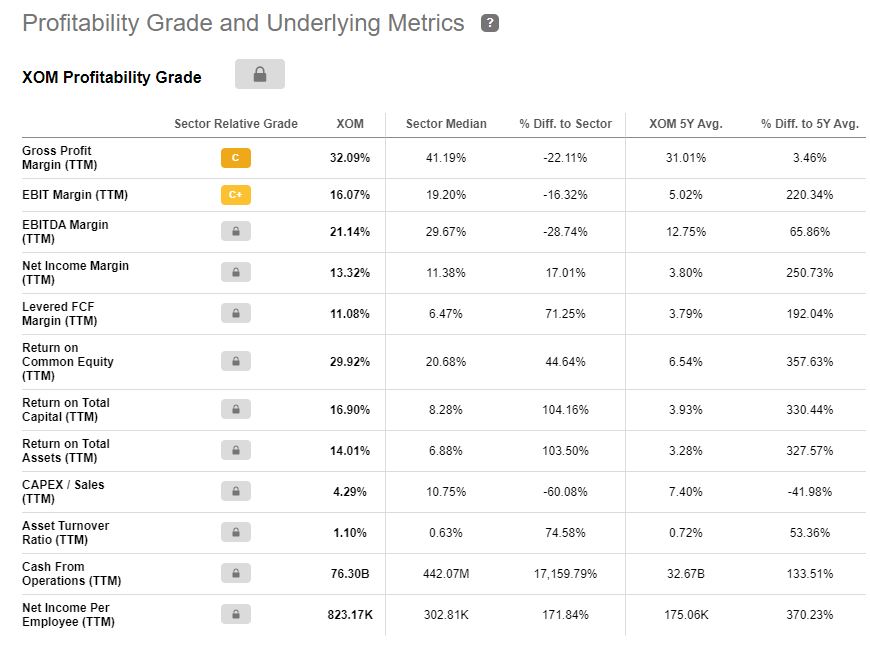Image resolution: width=870 pixels, height=645 pixels.
Task: Unlock the Levered FCF Margin grade
Action: point(236,313)
